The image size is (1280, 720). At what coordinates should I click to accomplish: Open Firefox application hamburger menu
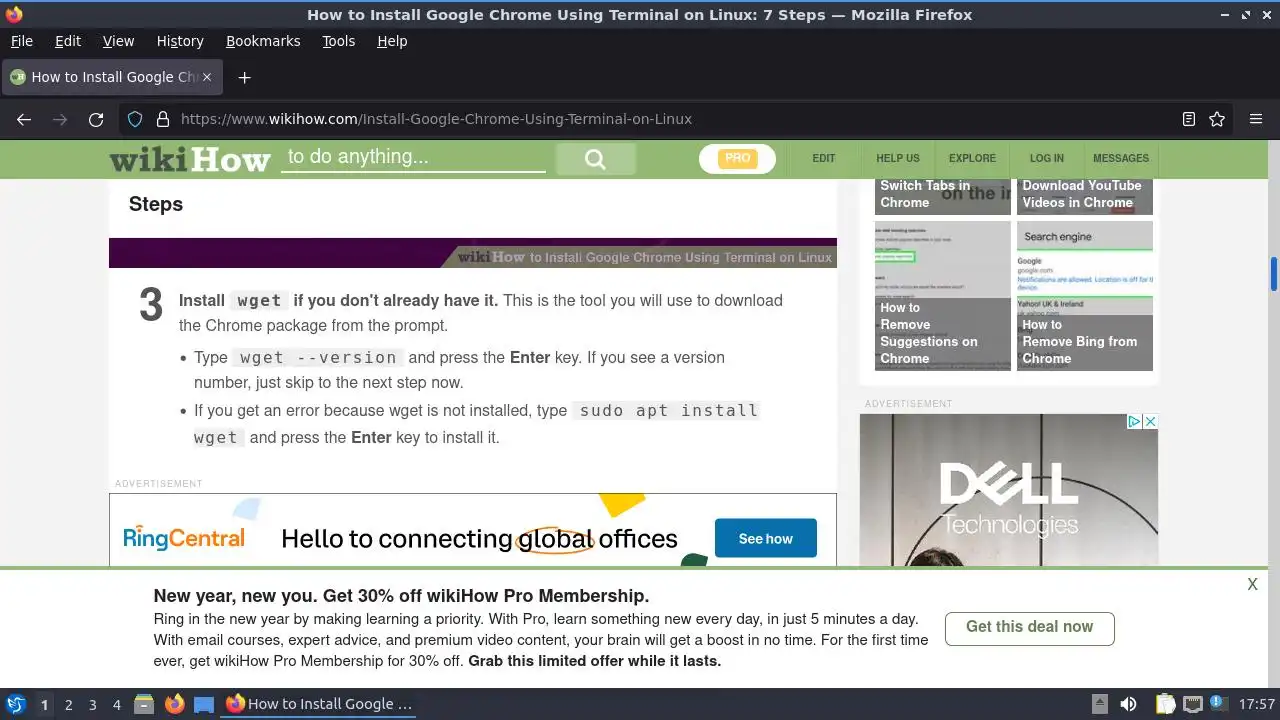pos(1256,119)
